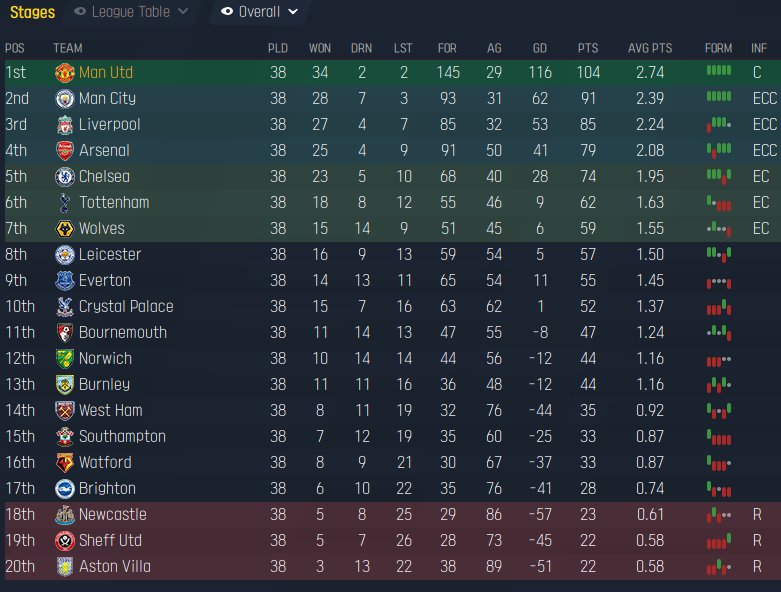Click the Liverpool club badge icon

point(64,125)
